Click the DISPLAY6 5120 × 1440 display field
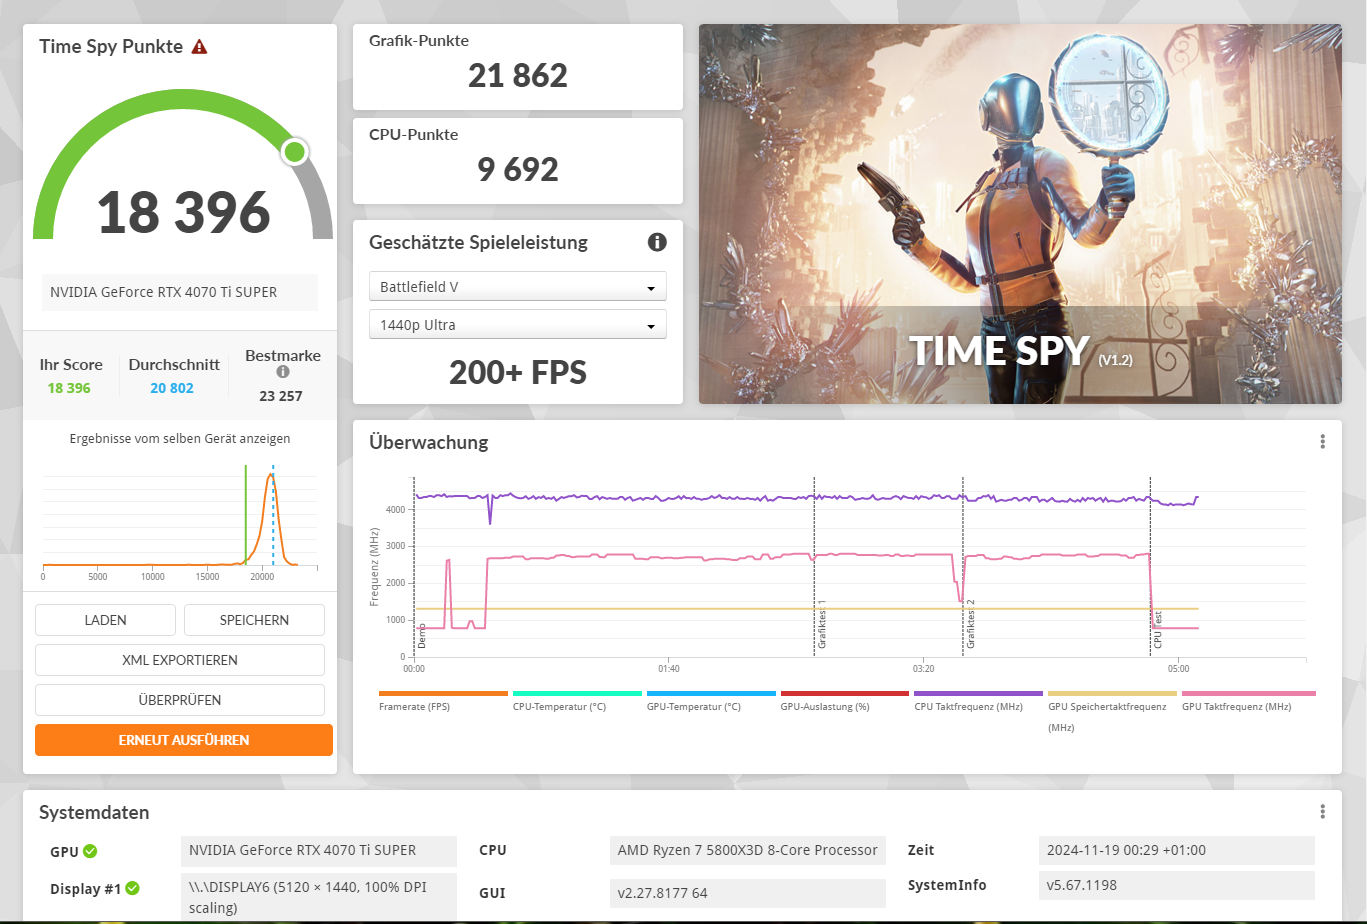Screen dimensions: 1367x924 click(319, 897)
